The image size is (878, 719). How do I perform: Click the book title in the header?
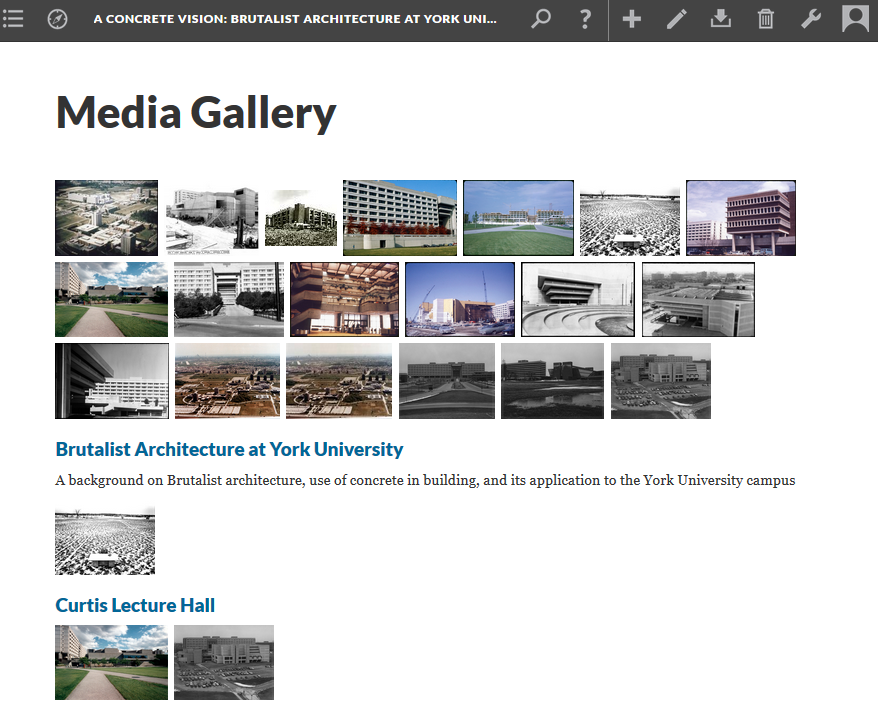click(295, 19)
